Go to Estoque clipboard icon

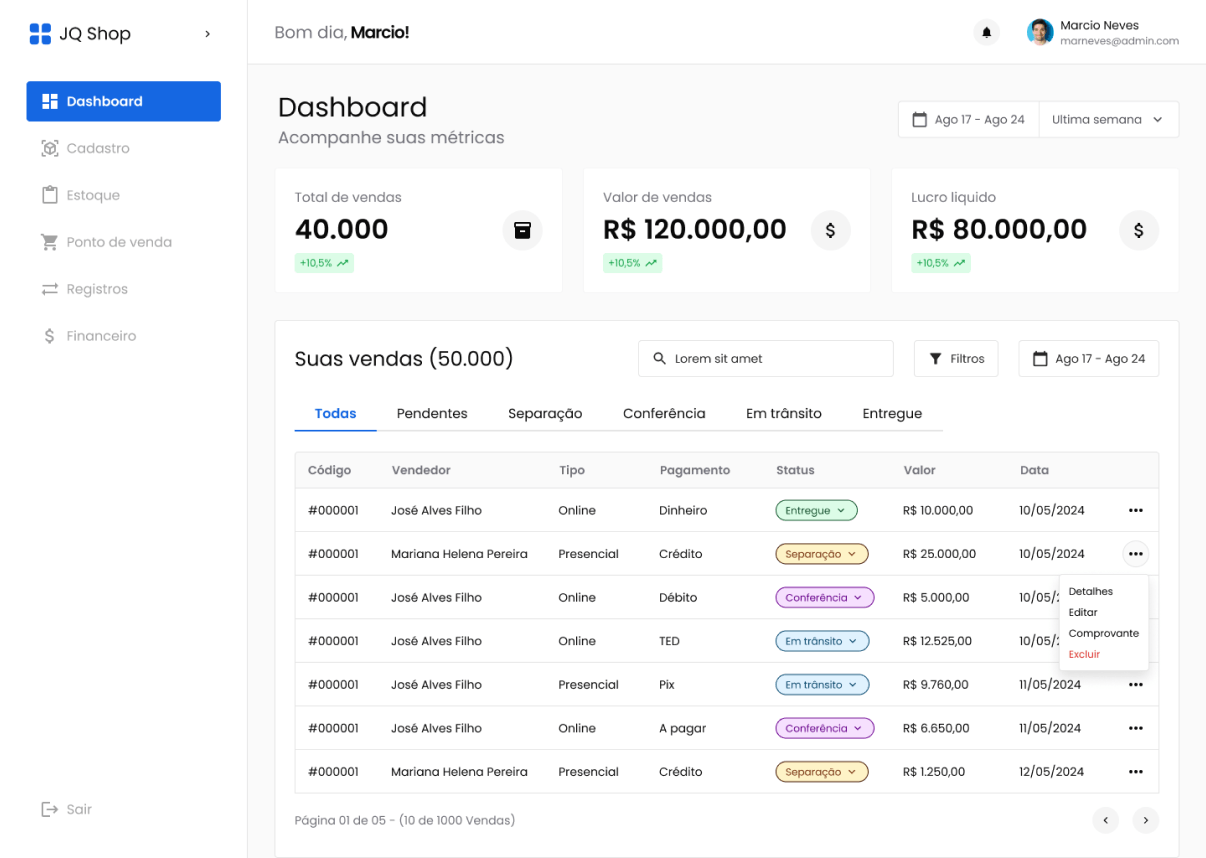pyautogui.click(x=50, y=195)
